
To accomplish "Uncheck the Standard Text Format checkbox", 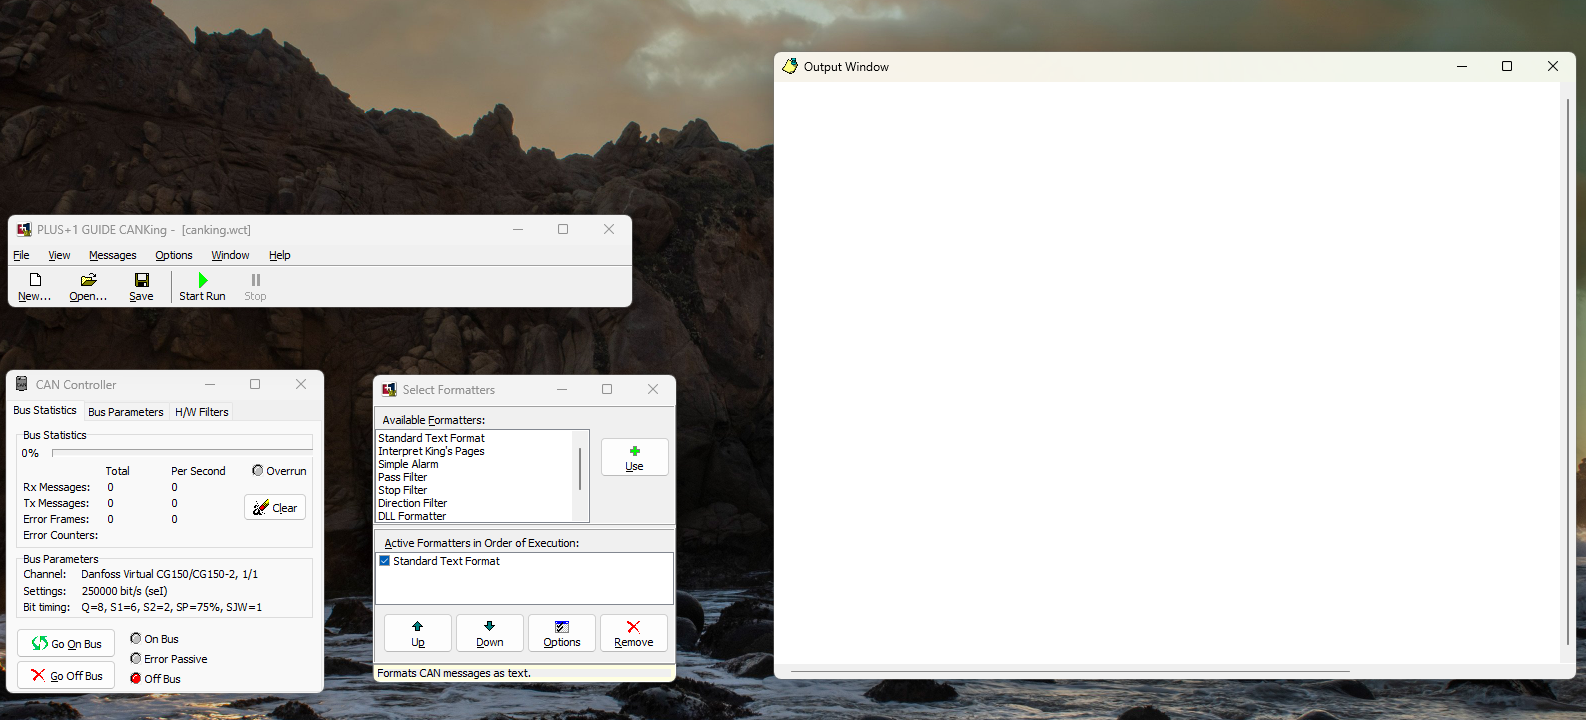I will click(384, 561).
